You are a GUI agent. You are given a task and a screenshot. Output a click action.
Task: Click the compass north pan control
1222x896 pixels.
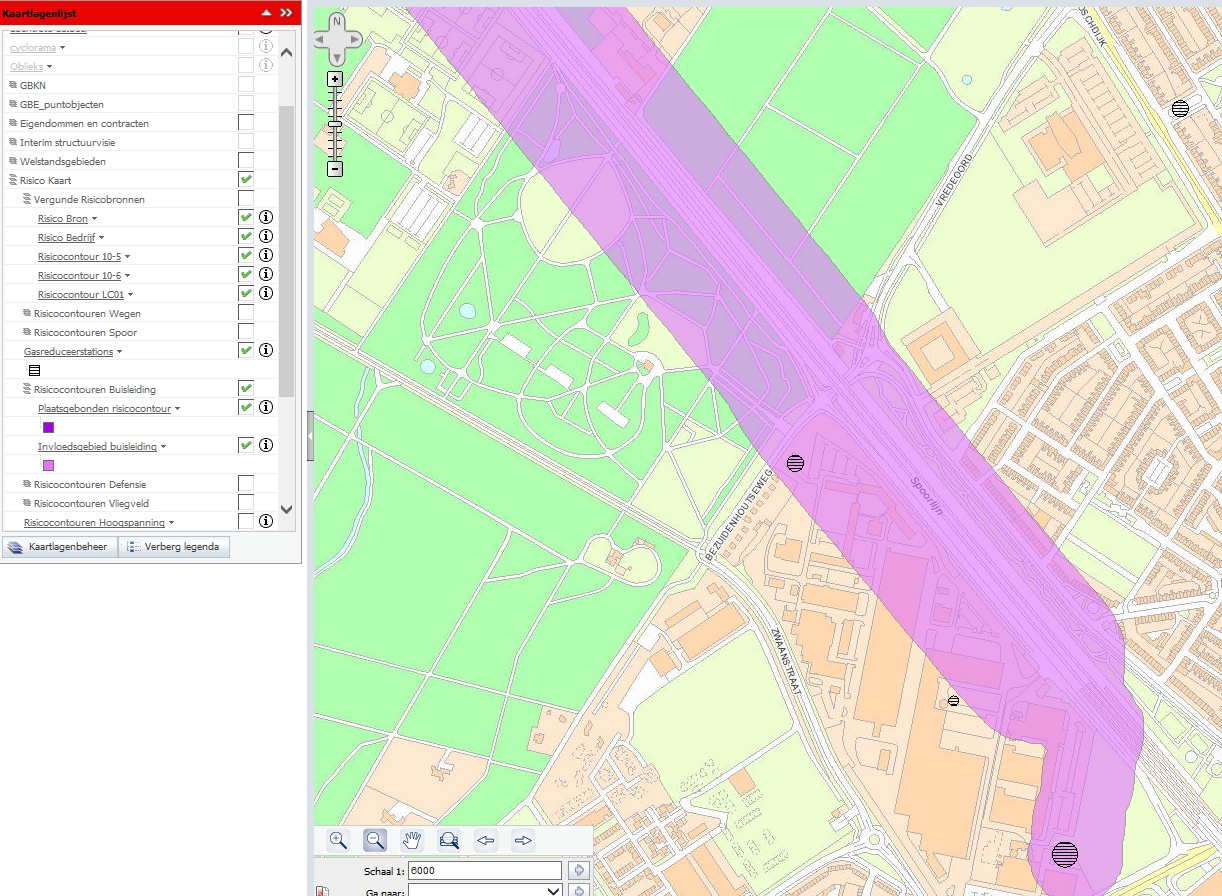(x=337, y=22)
